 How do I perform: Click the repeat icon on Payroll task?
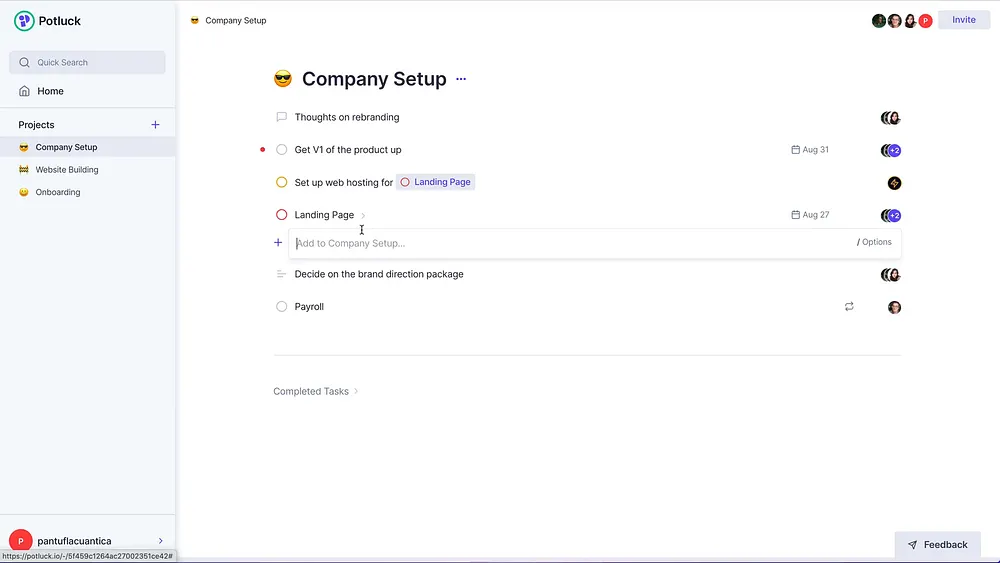pos(849,307)
